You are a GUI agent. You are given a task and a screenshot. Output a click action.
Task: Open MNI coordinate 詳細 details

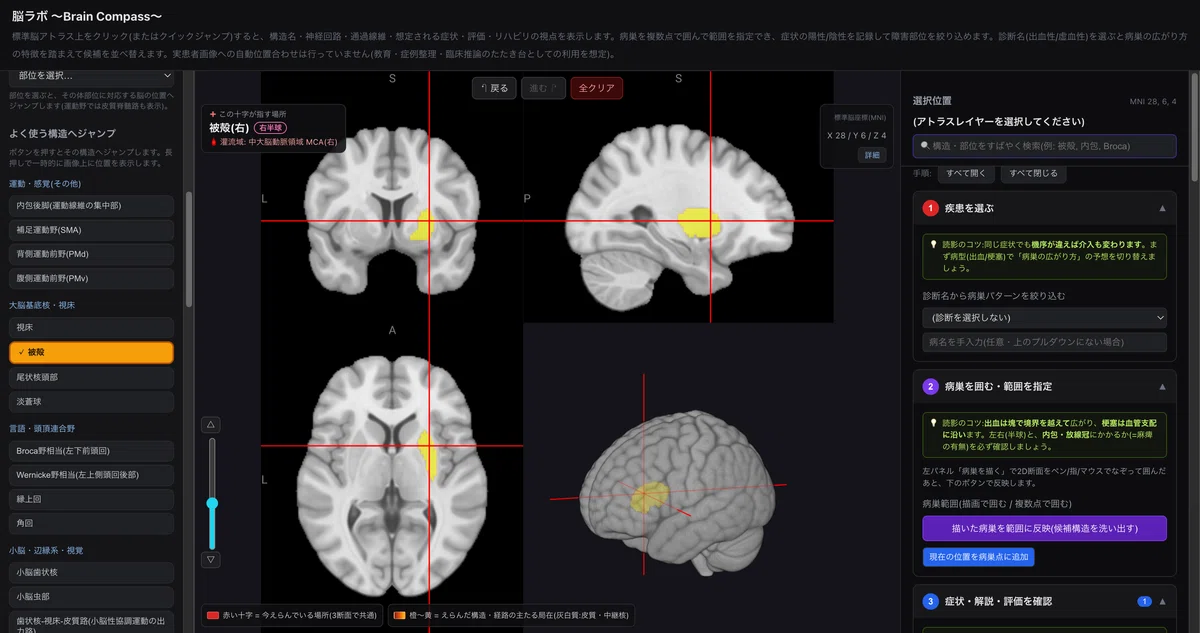(x=872, y=155)
